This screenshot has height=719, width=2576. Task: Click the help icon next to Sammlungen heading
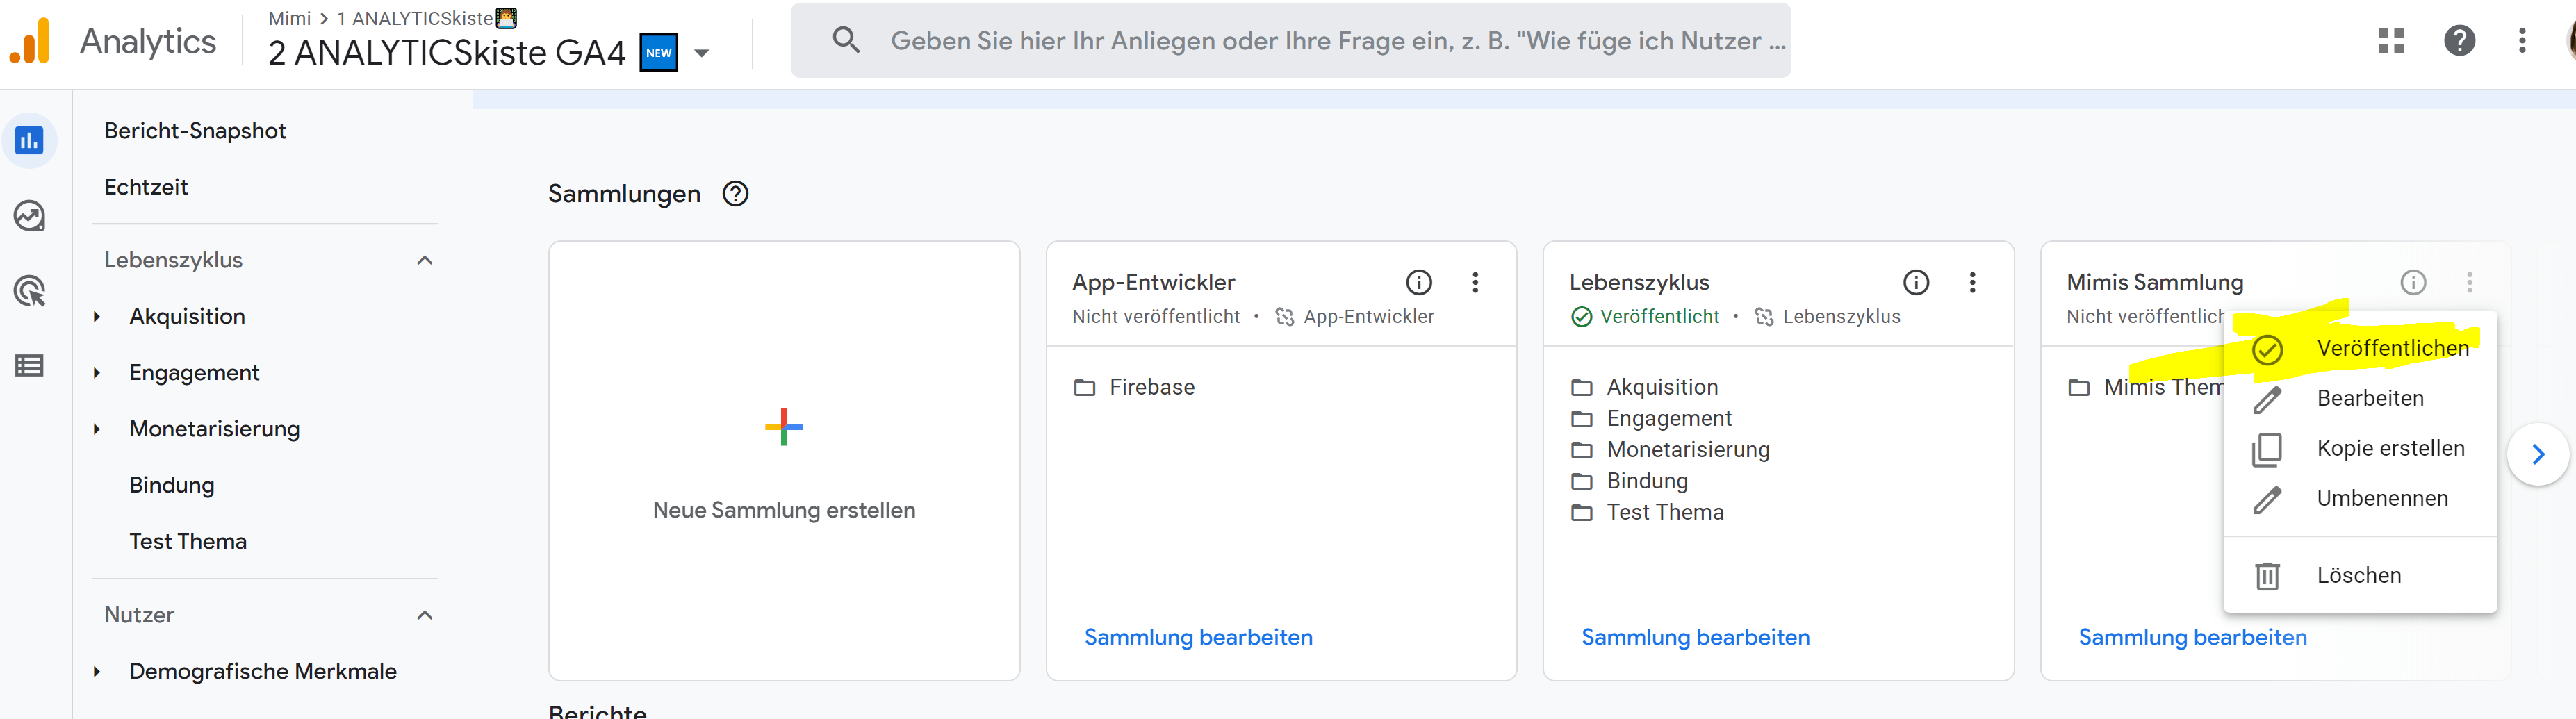coord(735,194)
